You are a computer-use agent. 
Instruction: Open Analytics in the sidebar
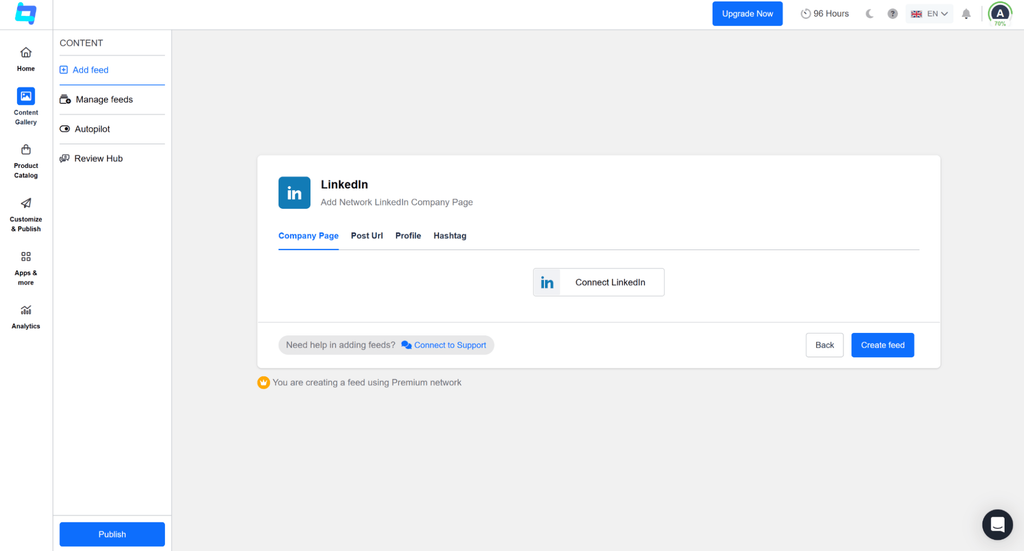pyautogui.click(x=25, y=317)
